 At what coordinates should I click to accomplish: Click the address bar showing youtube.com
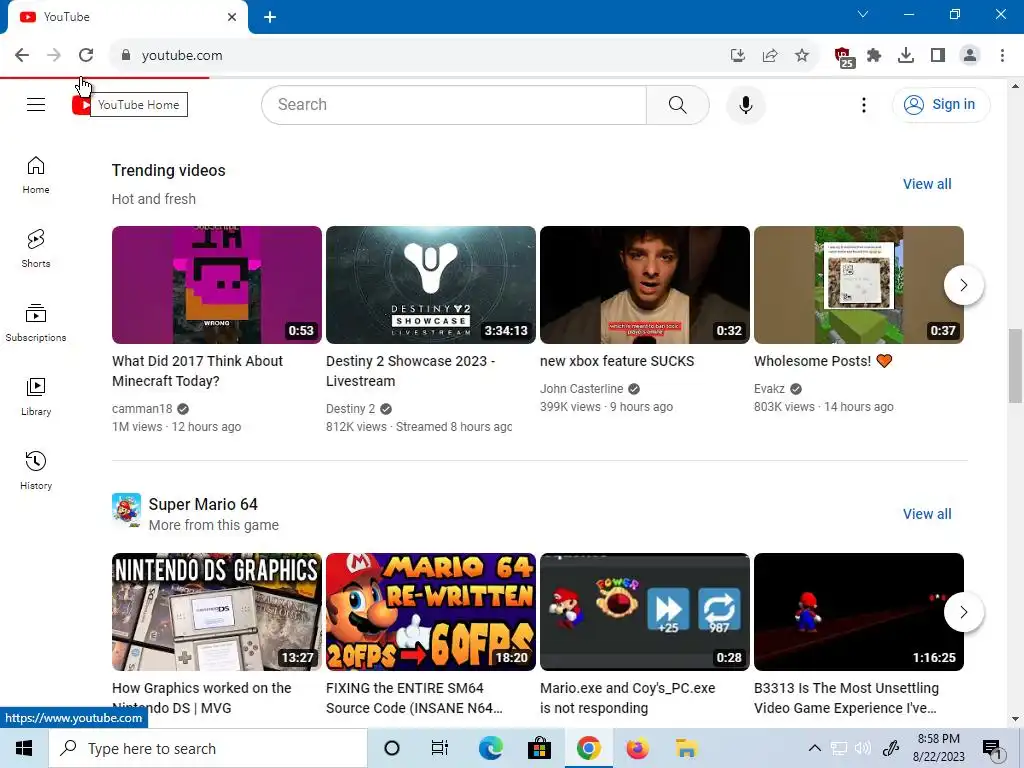pos(418,56)
